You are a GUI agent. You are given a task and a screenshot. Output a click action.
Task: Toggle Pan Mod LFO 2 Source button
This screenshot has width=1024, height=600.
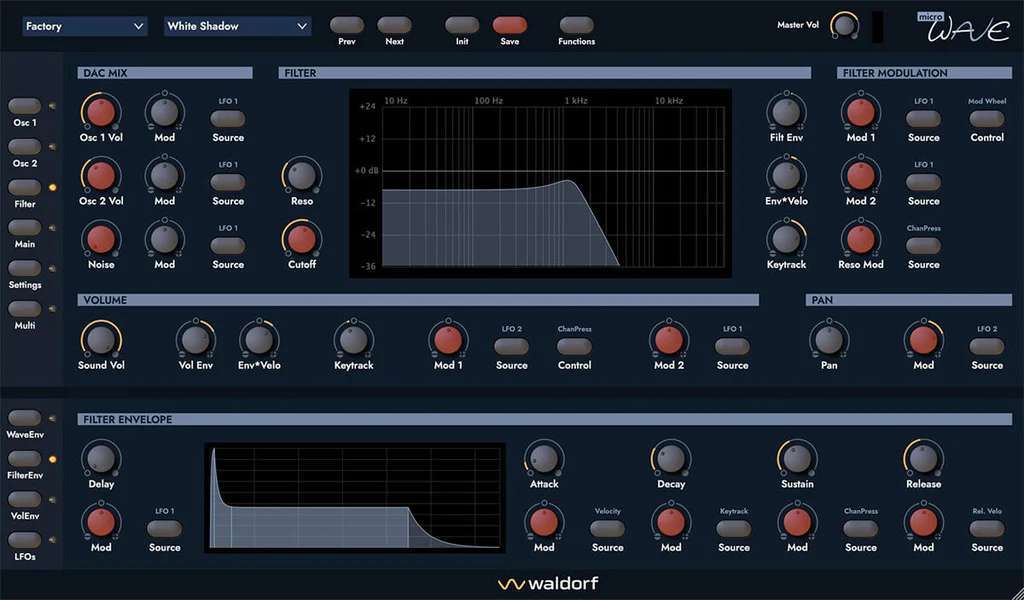986,346
